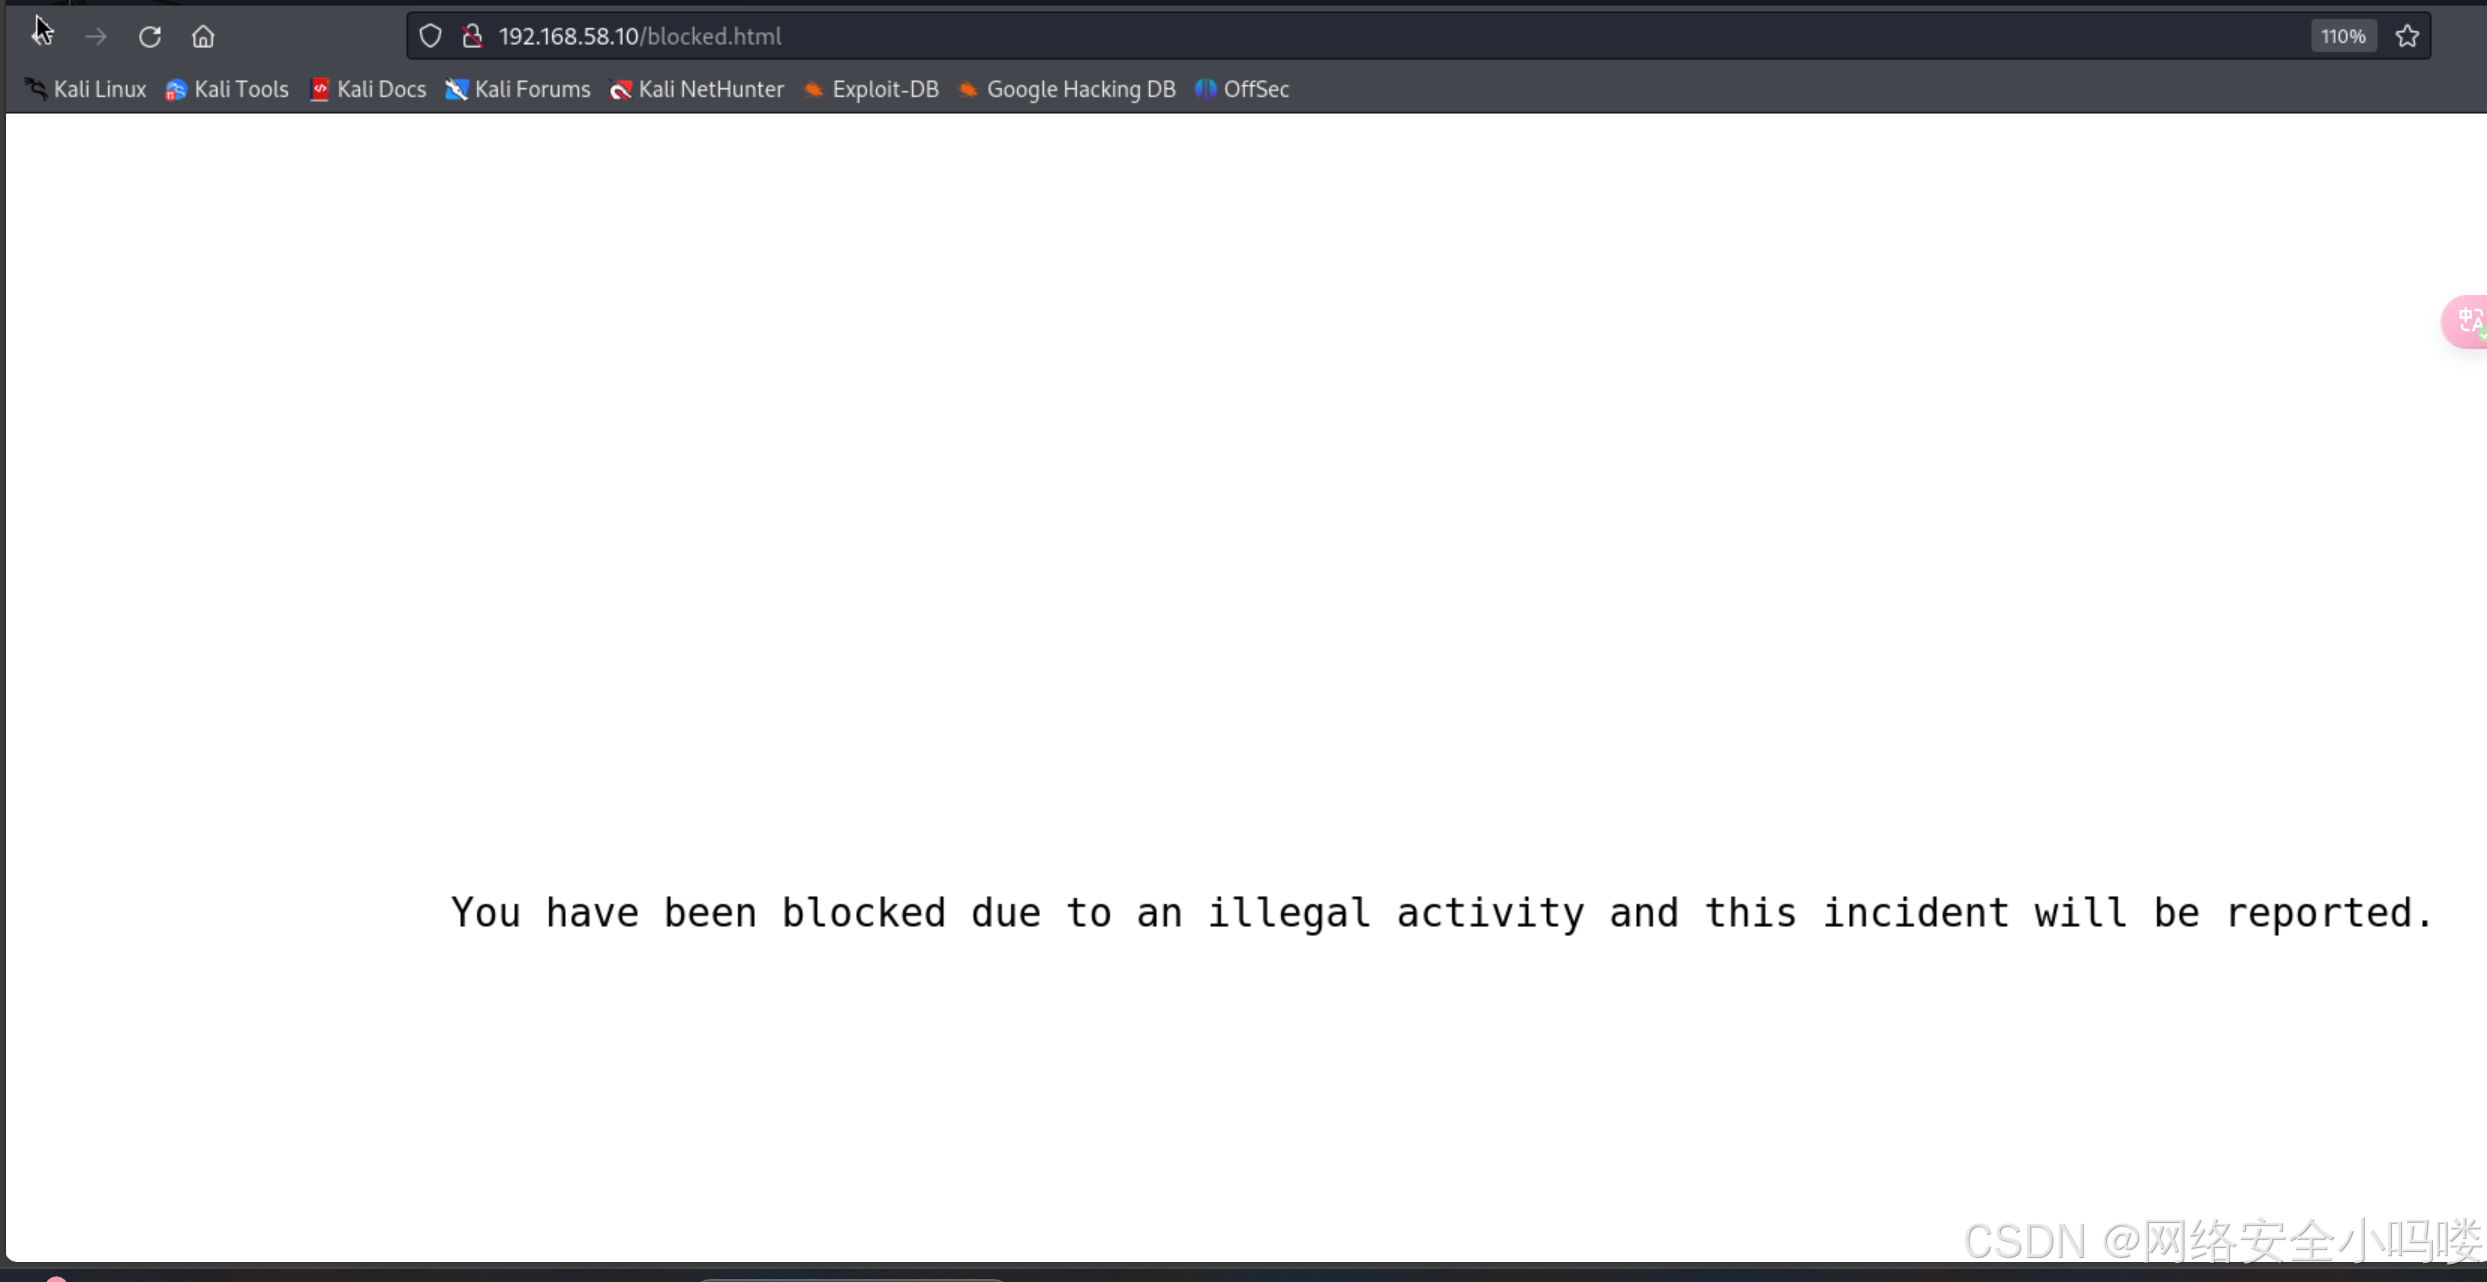Viewport: 2487px width, 1282px height.
Task: Reload the current page
Action: click(x=150, y=37)
